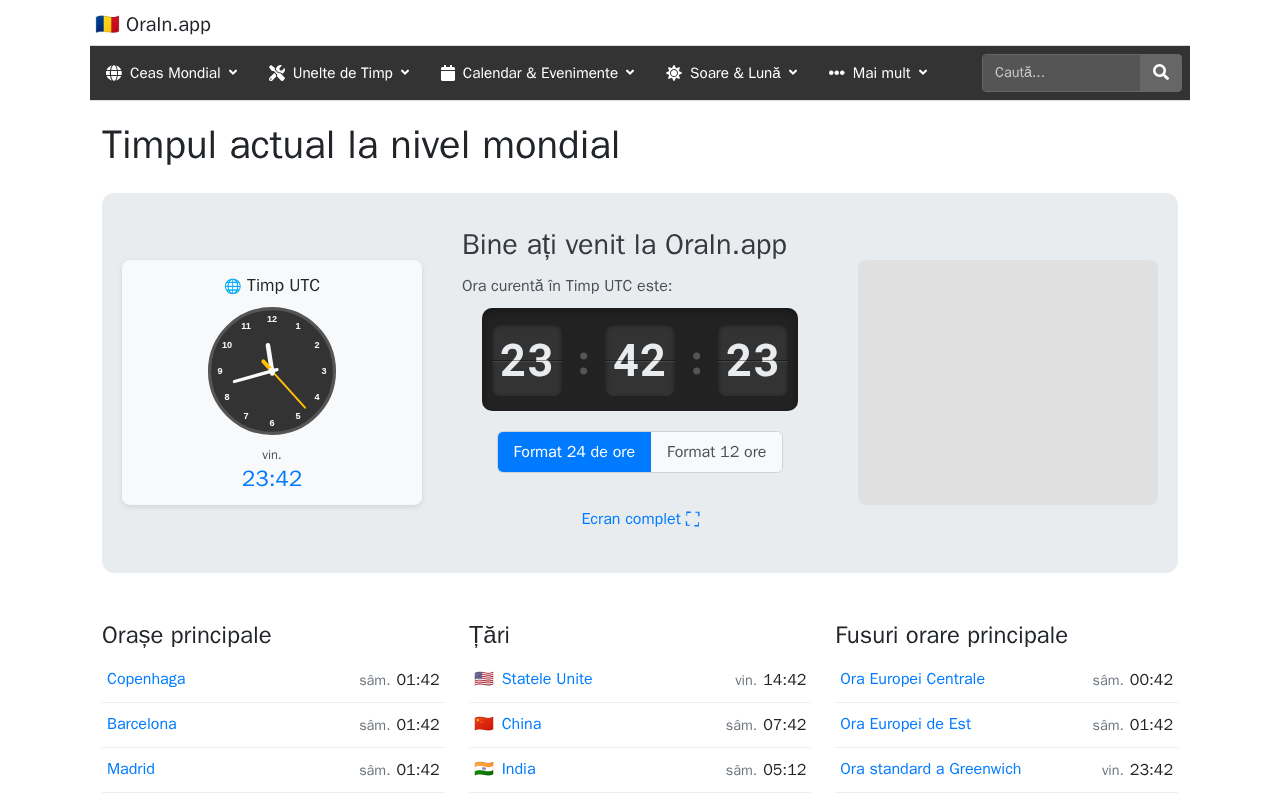The image size is (1280, 800).
Task: Open the Barcelona city link
Action: (x=142, y=724)
